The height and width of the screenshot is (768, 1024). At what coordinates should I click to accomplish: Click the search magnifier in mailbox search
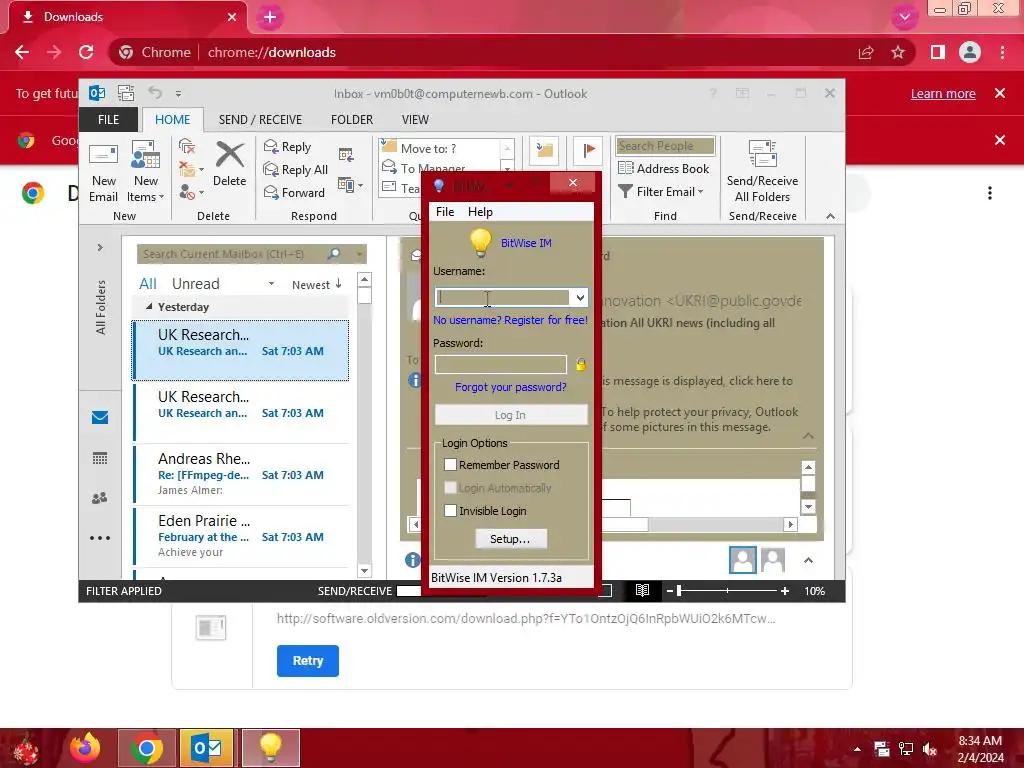point(334,253)
